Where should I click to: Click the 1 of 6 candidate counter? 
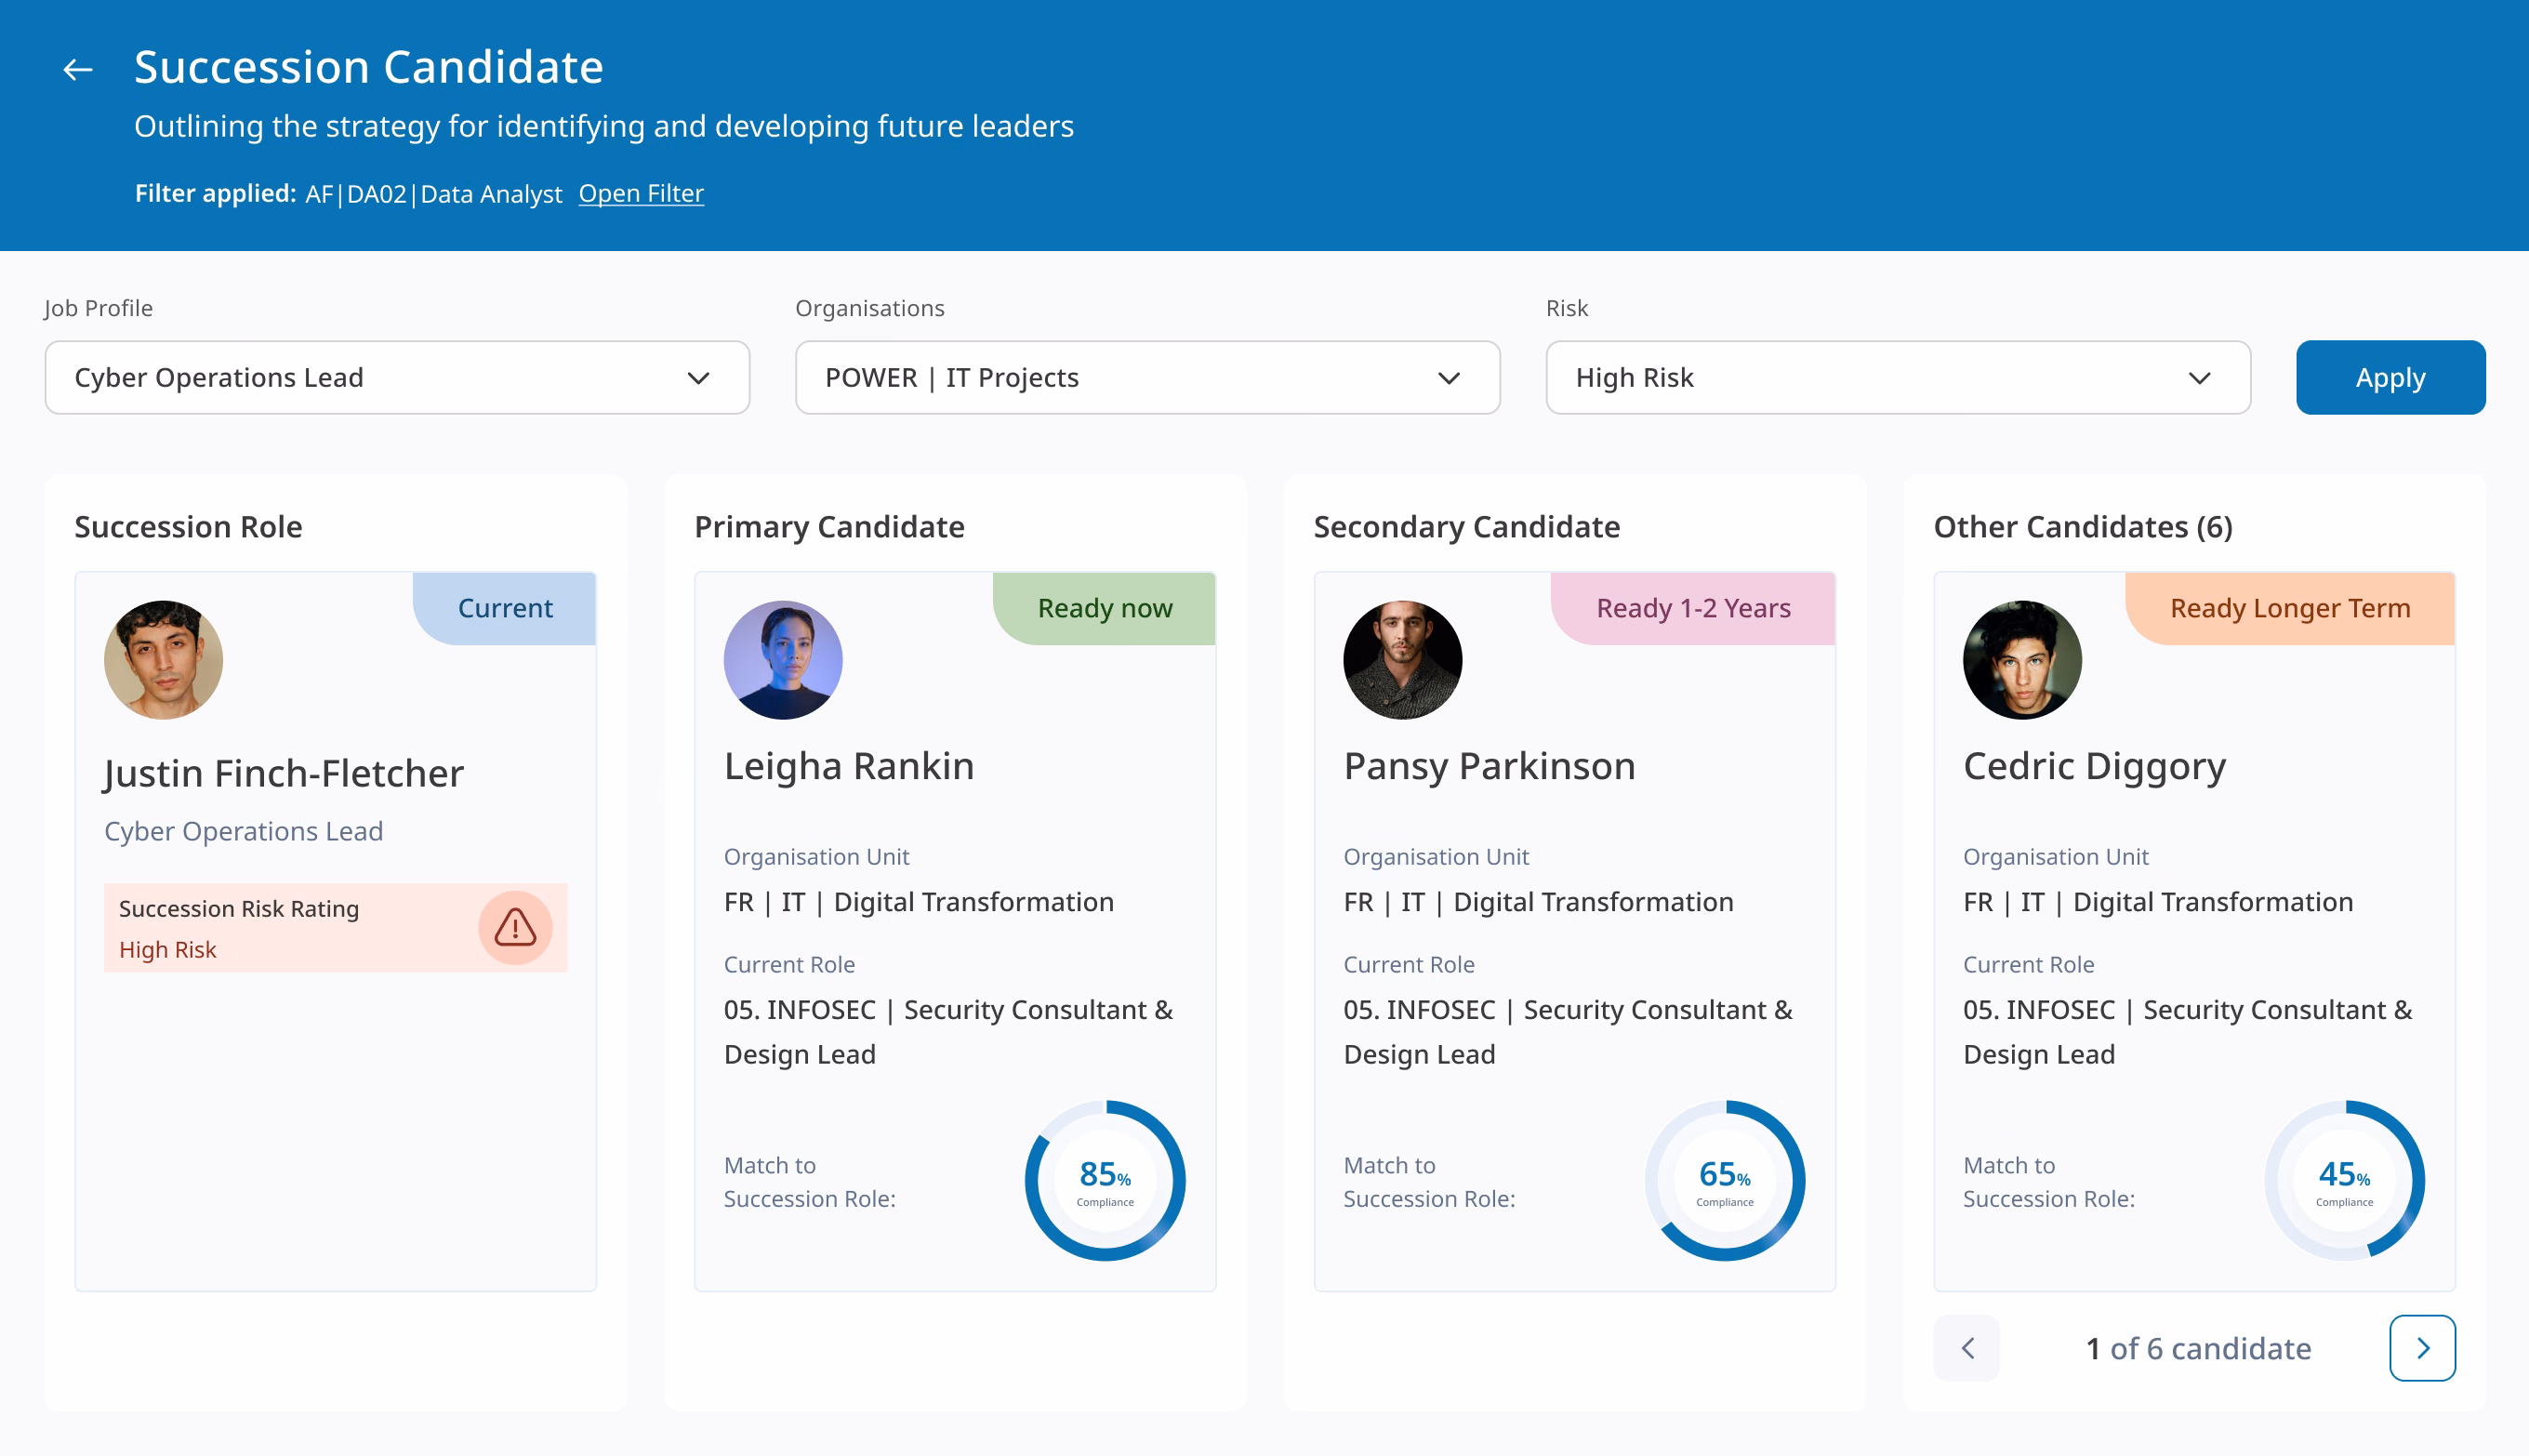tap(2198, 1348)
